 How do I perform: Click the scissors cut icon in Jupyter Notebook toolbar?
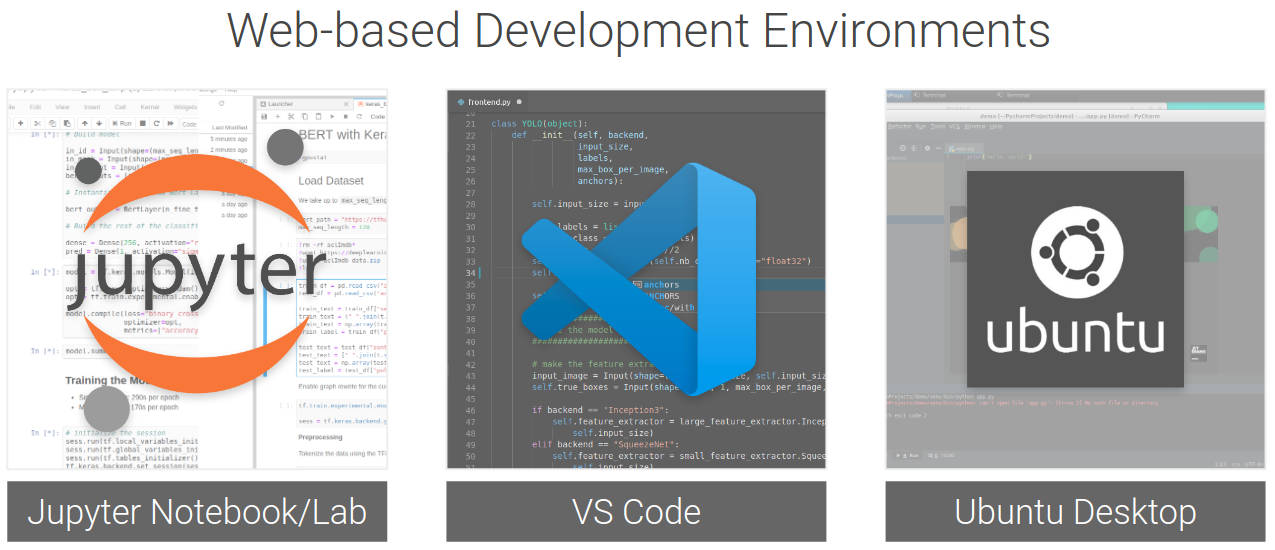pyautogui.click(x=37, y=123)
